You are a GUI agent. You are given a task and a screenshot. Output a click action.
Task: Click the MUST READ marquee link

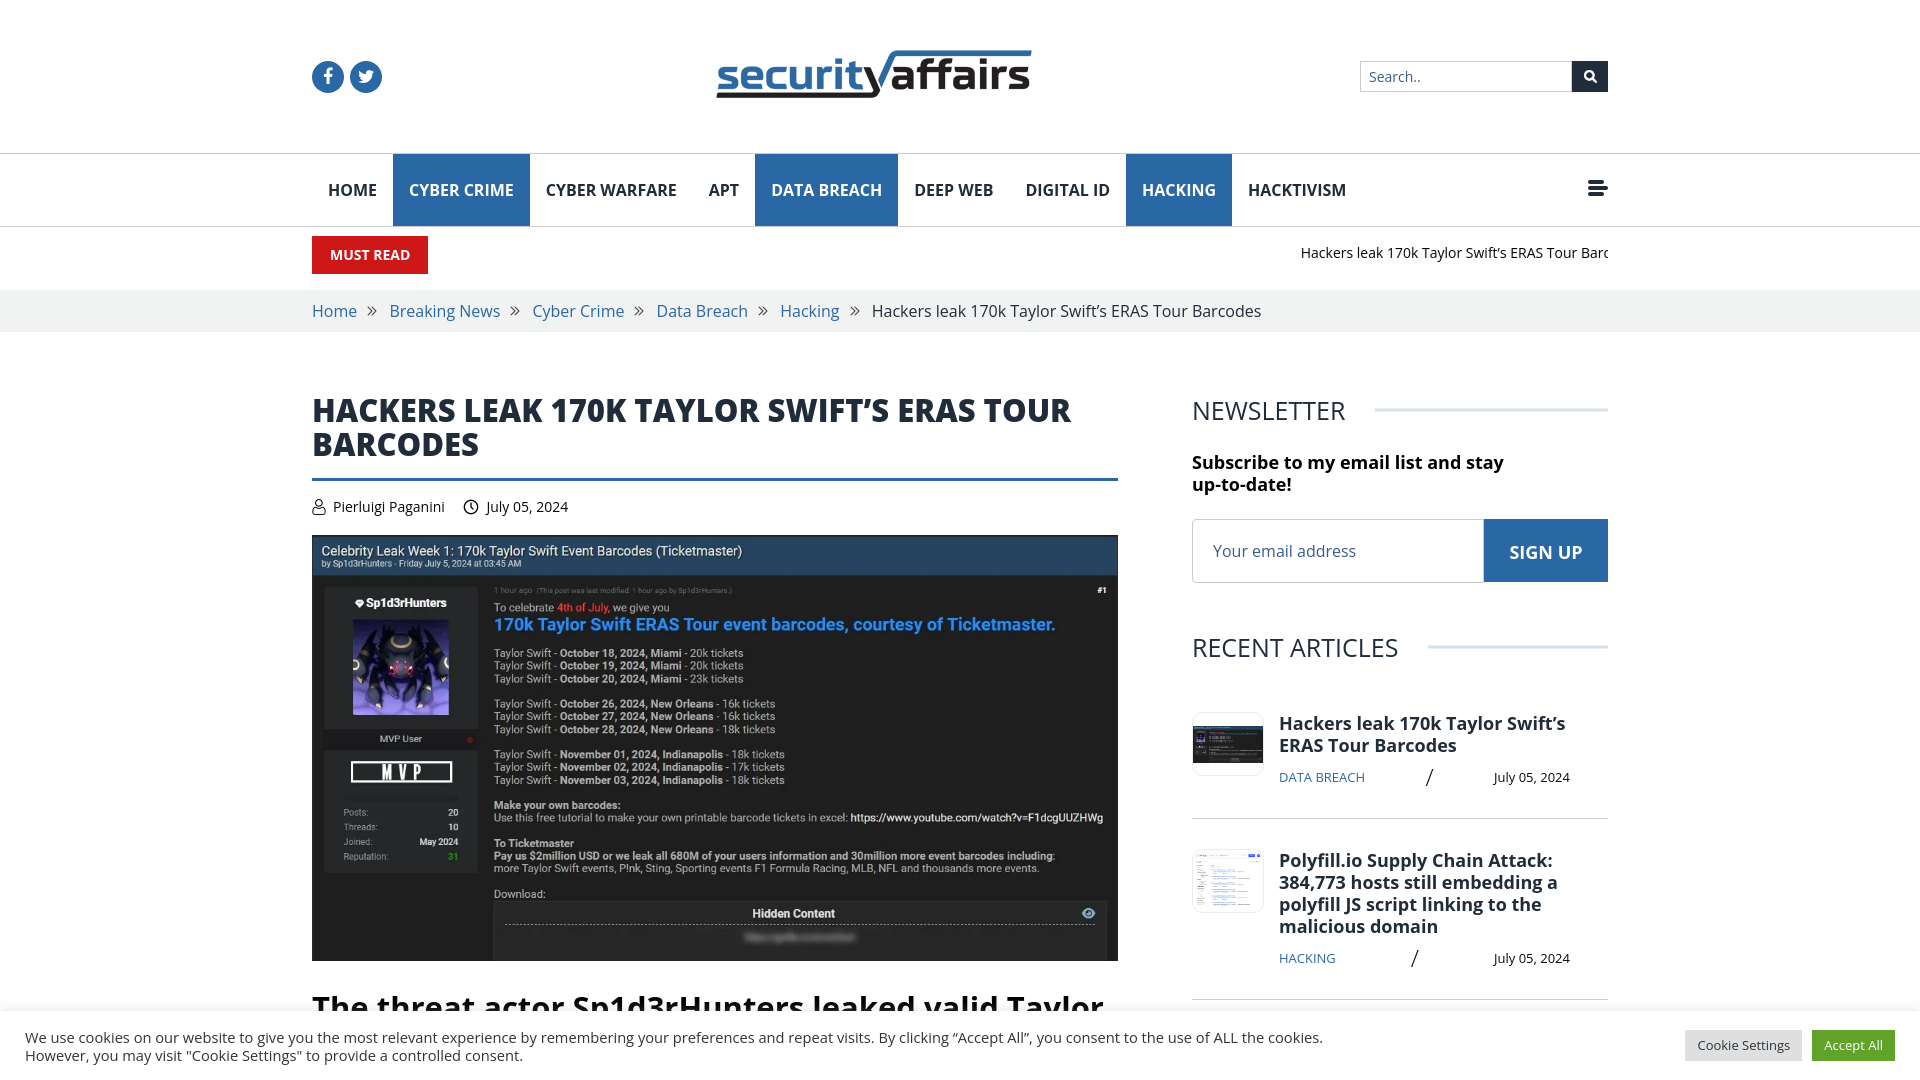[1452, 252]
